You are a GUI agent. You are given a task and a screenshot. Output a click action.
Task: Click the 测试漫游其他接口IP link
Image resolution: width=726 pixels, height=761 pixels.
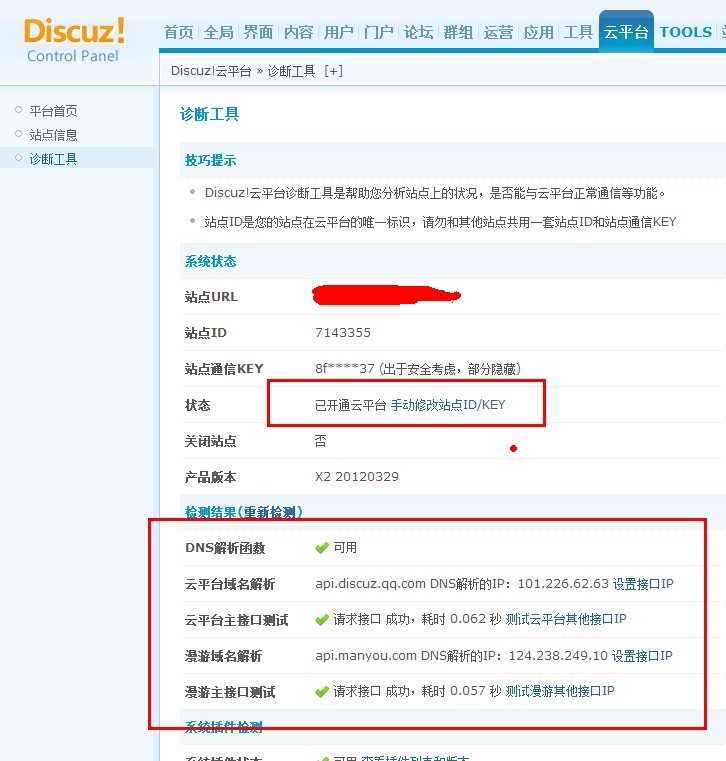560,691
